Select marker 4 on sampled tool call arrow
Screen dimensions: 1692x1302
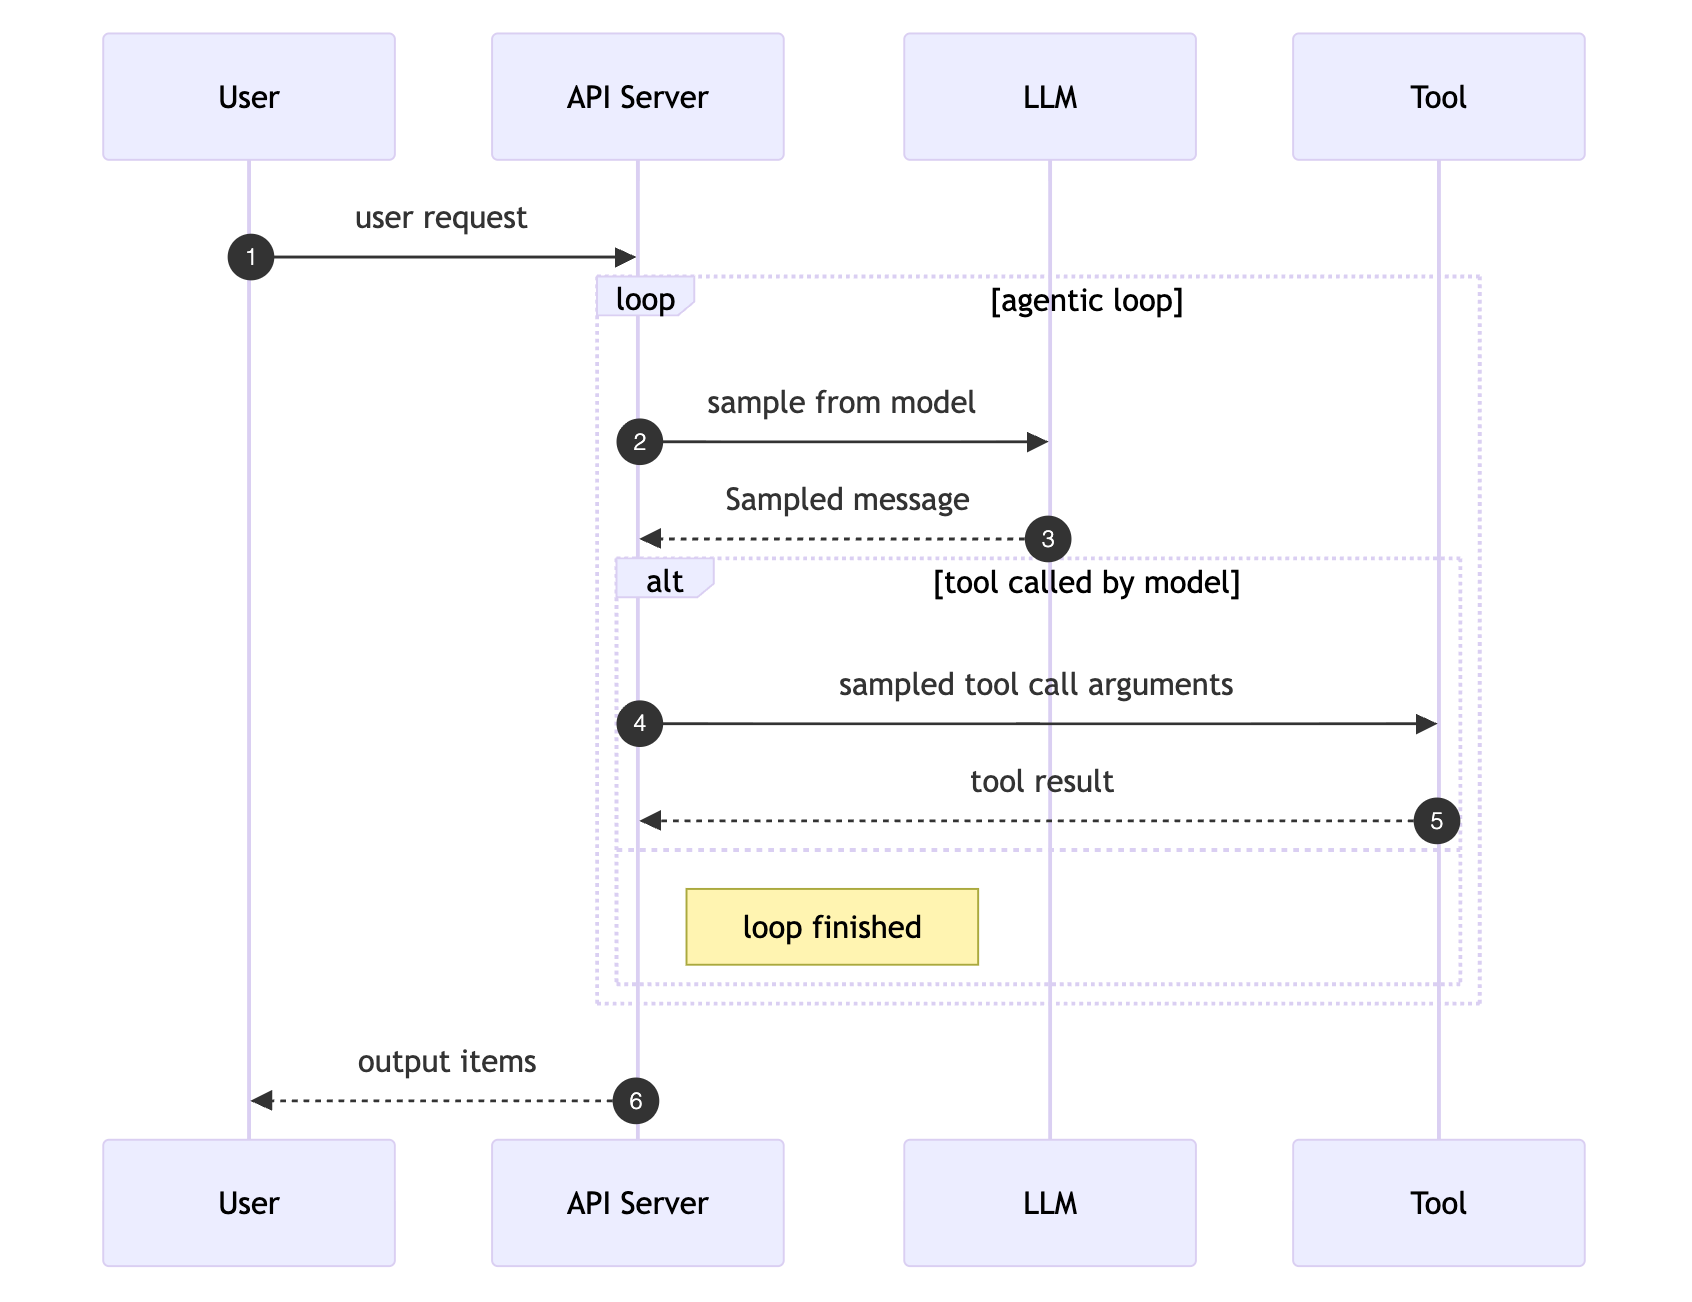640,722
